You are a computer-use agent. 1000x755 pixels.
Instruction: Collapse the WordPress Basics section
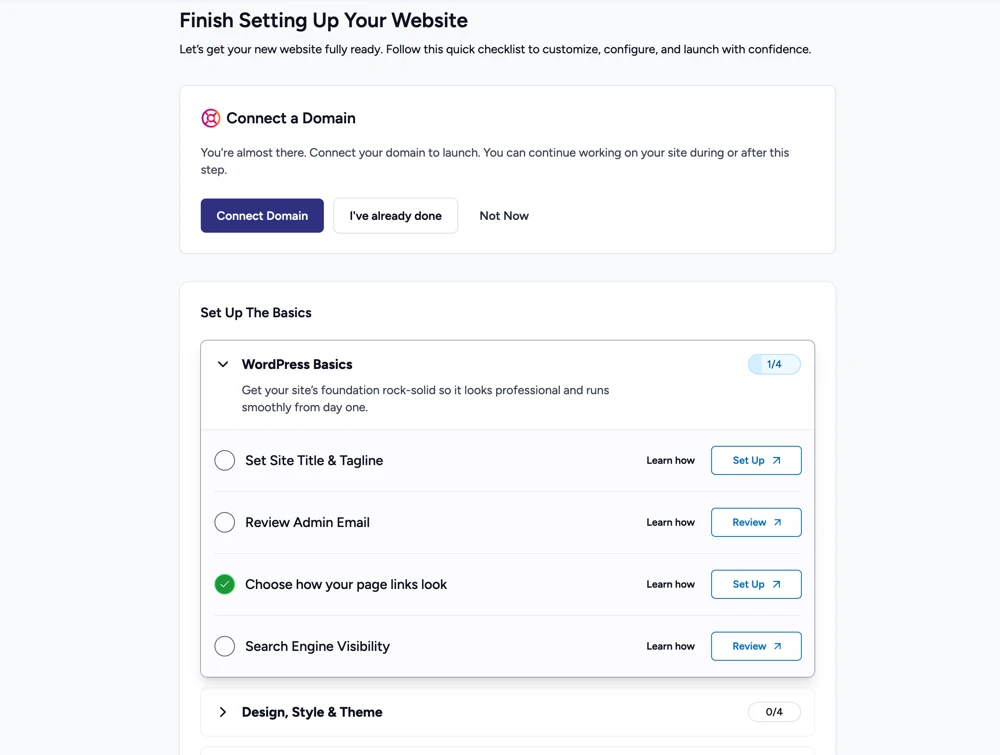(222, 364)
